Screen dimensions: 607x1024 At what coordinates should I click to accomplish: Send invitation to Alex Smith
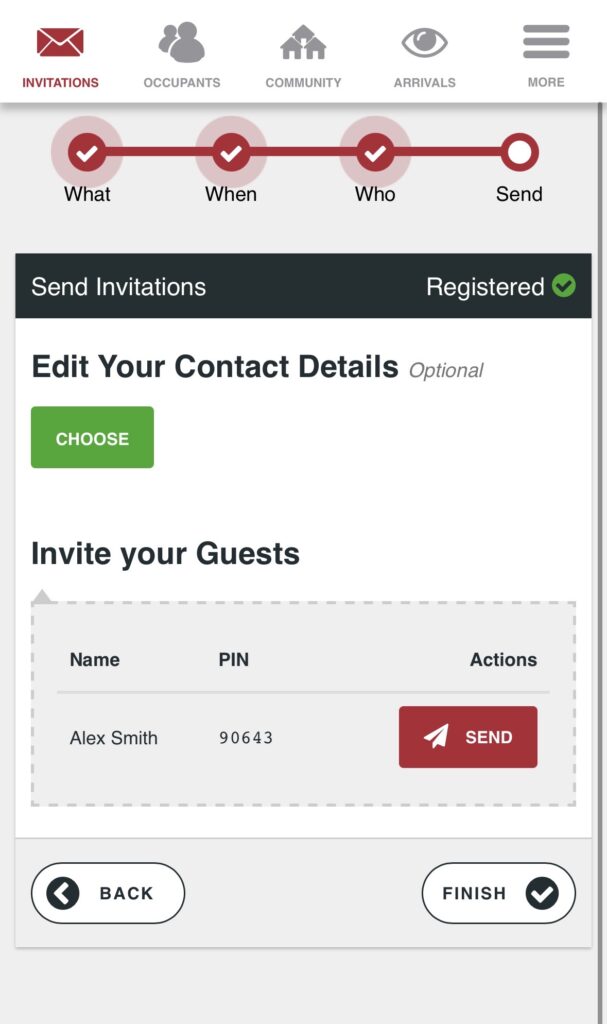click(x=468, y=737)
